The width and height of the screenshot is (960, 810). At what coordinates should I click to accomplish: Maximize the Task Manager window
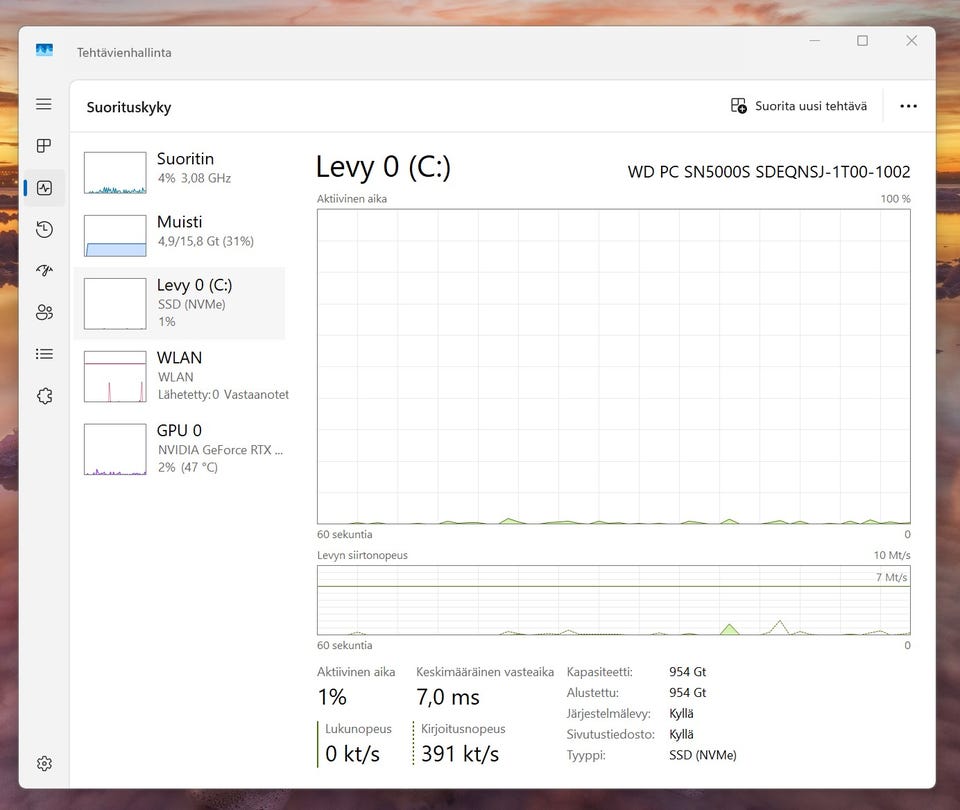tap(862, 41)
